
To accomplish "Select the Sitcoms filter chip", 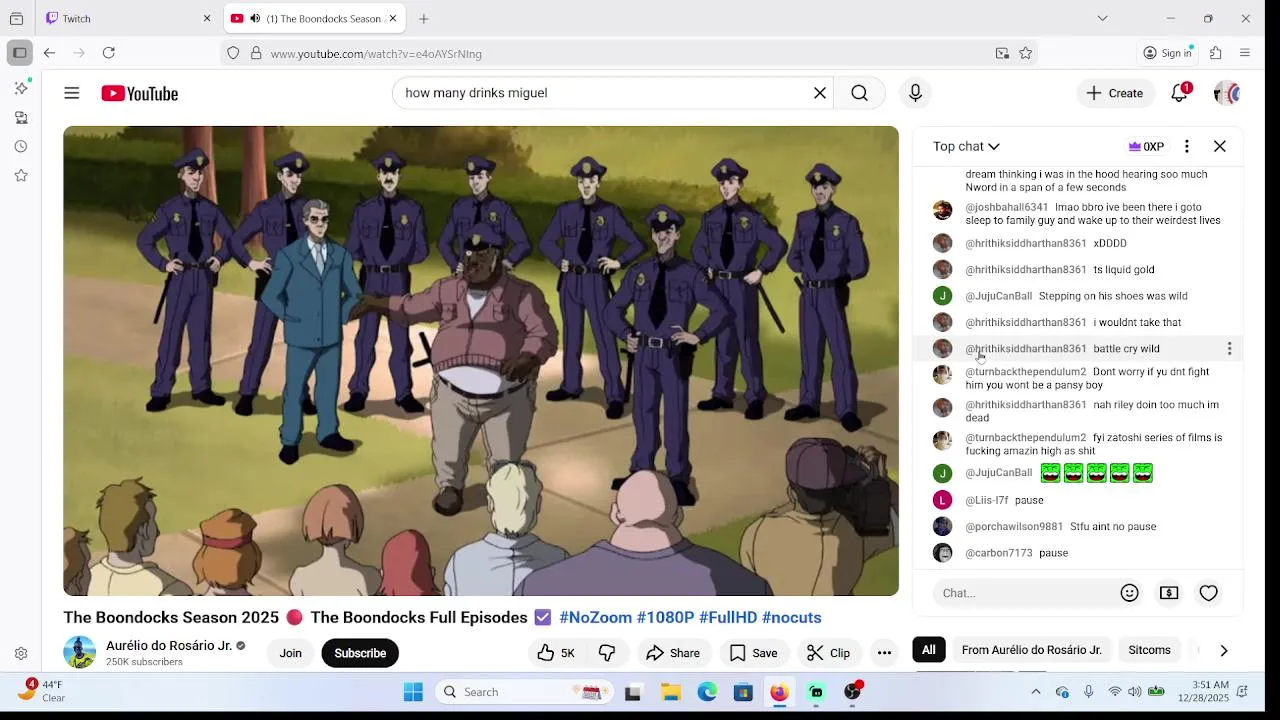I will click(1149, 650).
